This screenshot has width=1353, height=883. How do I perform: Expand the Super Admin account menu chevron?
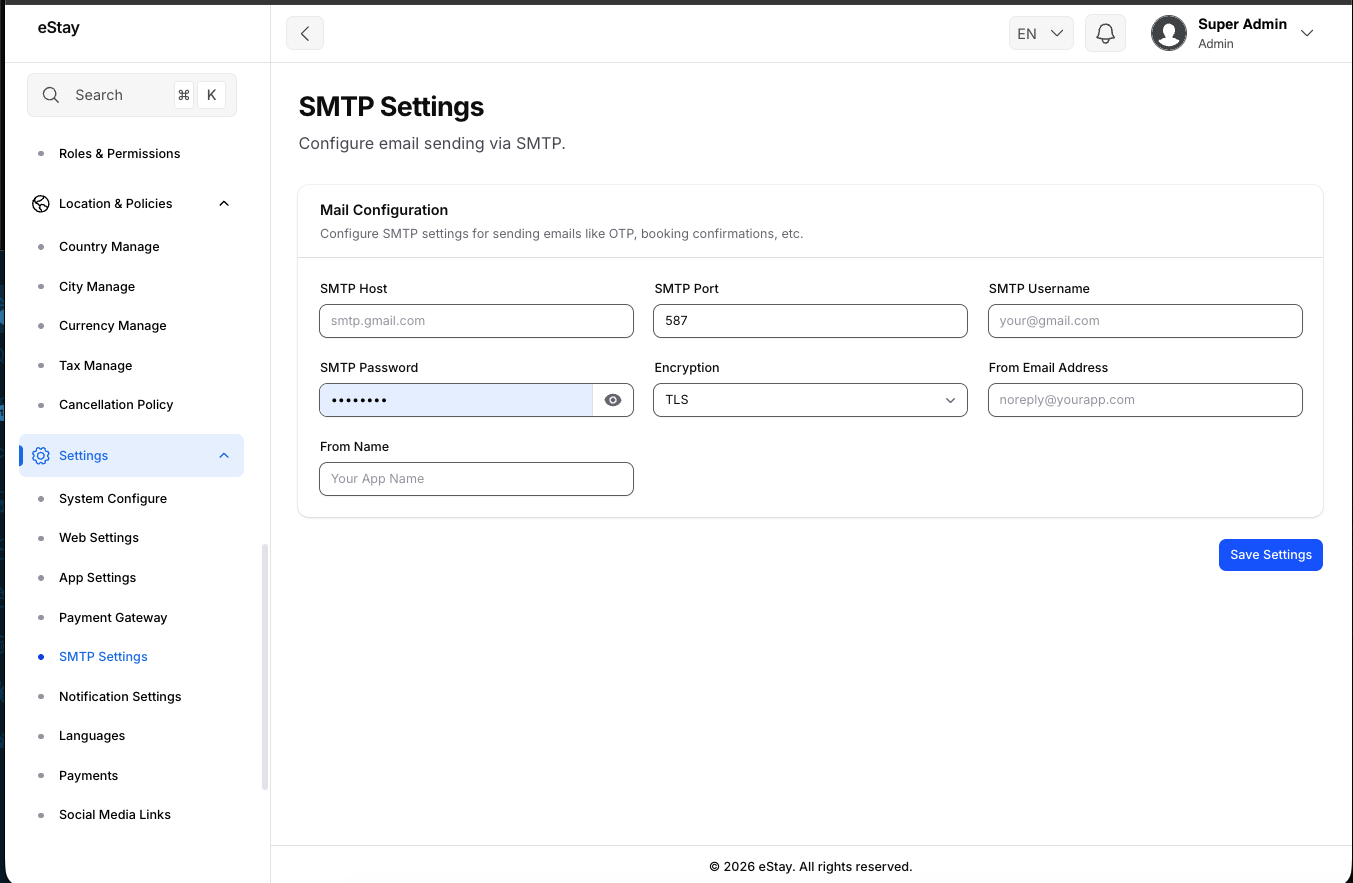click(x=1307, y=33)
